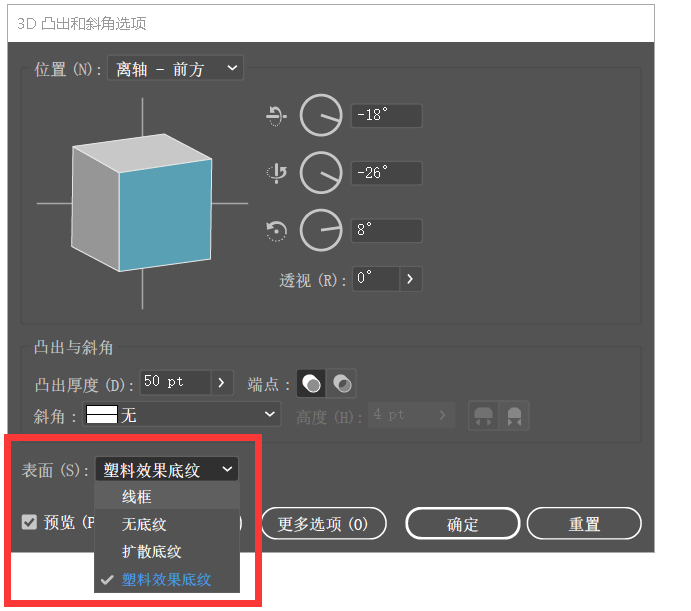The width and height of the screenshot is (691, 611).
Task: Click the Z-axis rotation icon
Action: click(x=276, y=231)
